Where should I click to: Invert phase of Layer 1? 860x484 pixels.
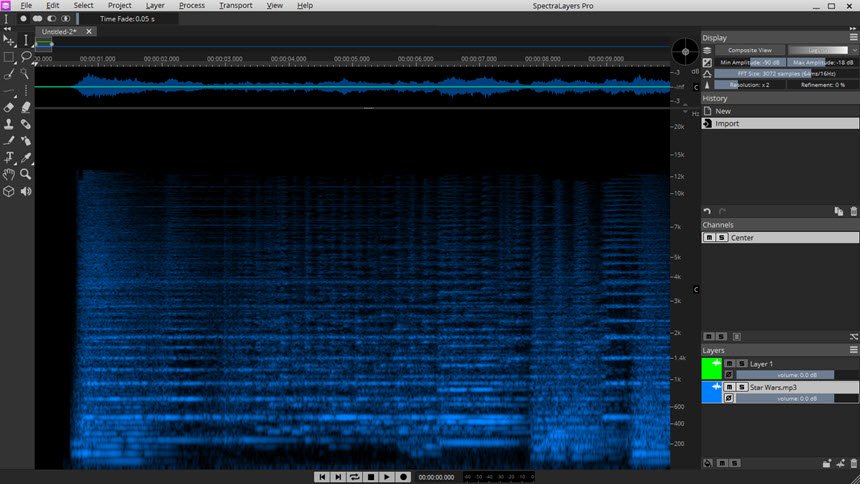tap(729, 375)
